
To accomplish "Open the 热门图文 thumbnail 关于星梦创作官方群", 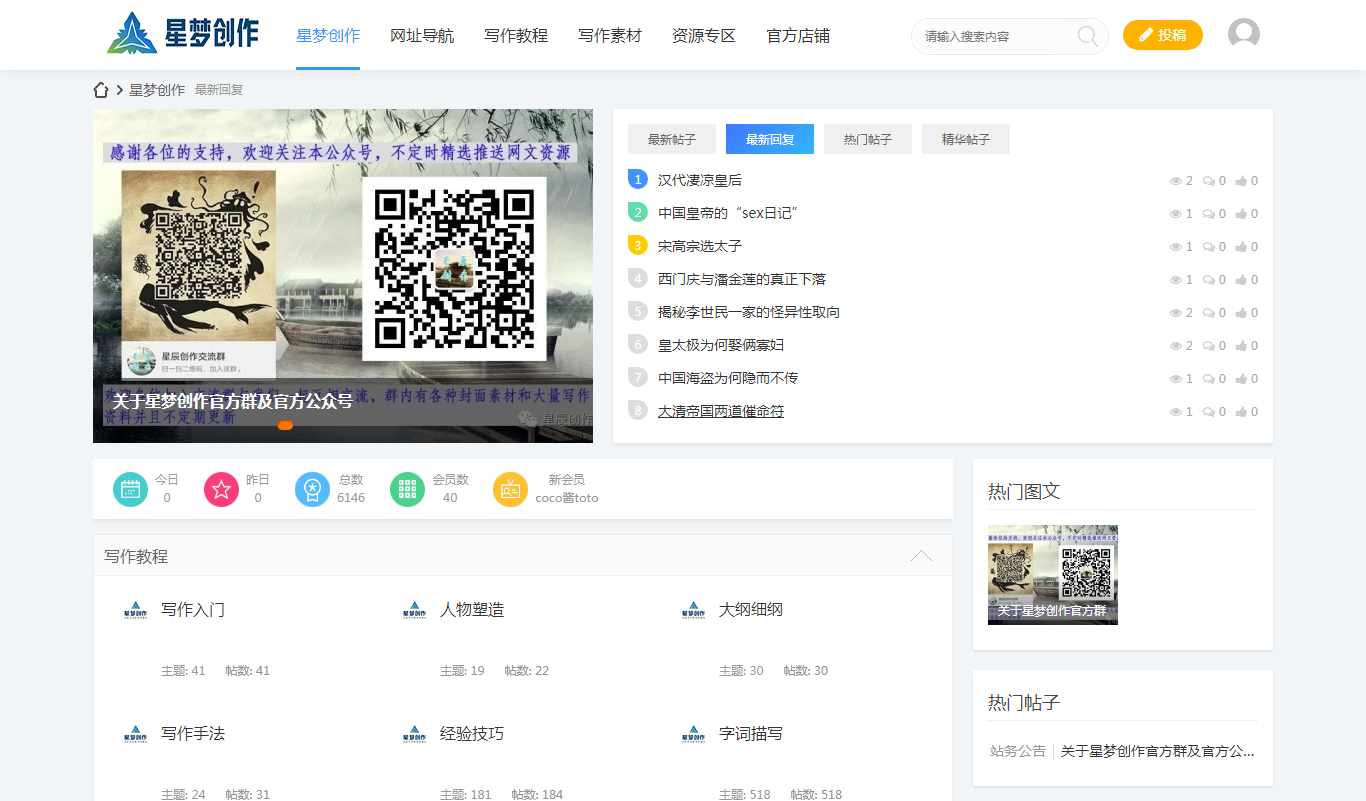I will 1053,575.
